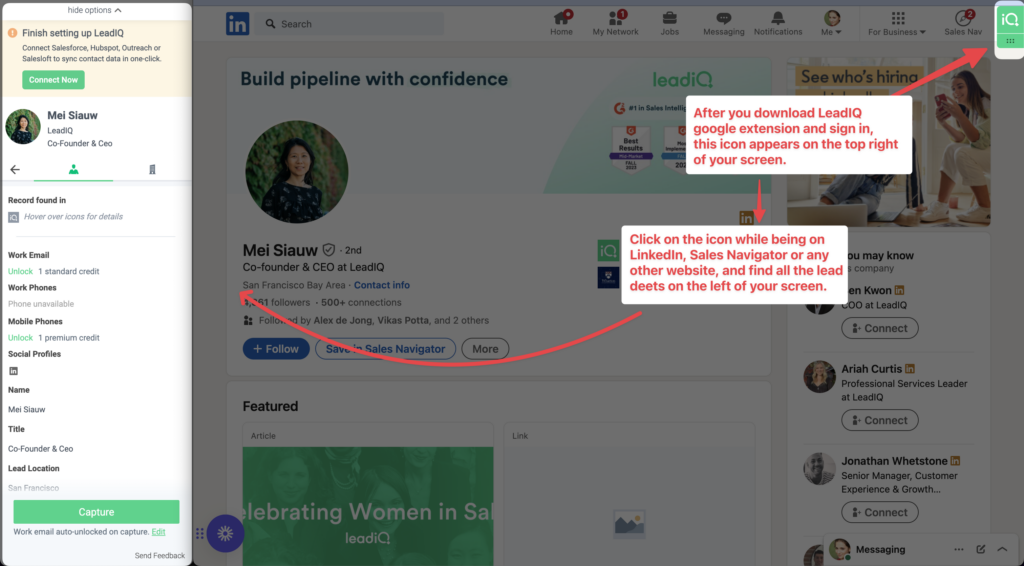
Task: Open Mei Siauw's profile photo
Action: pyautogui.click(x=296, y=172)
